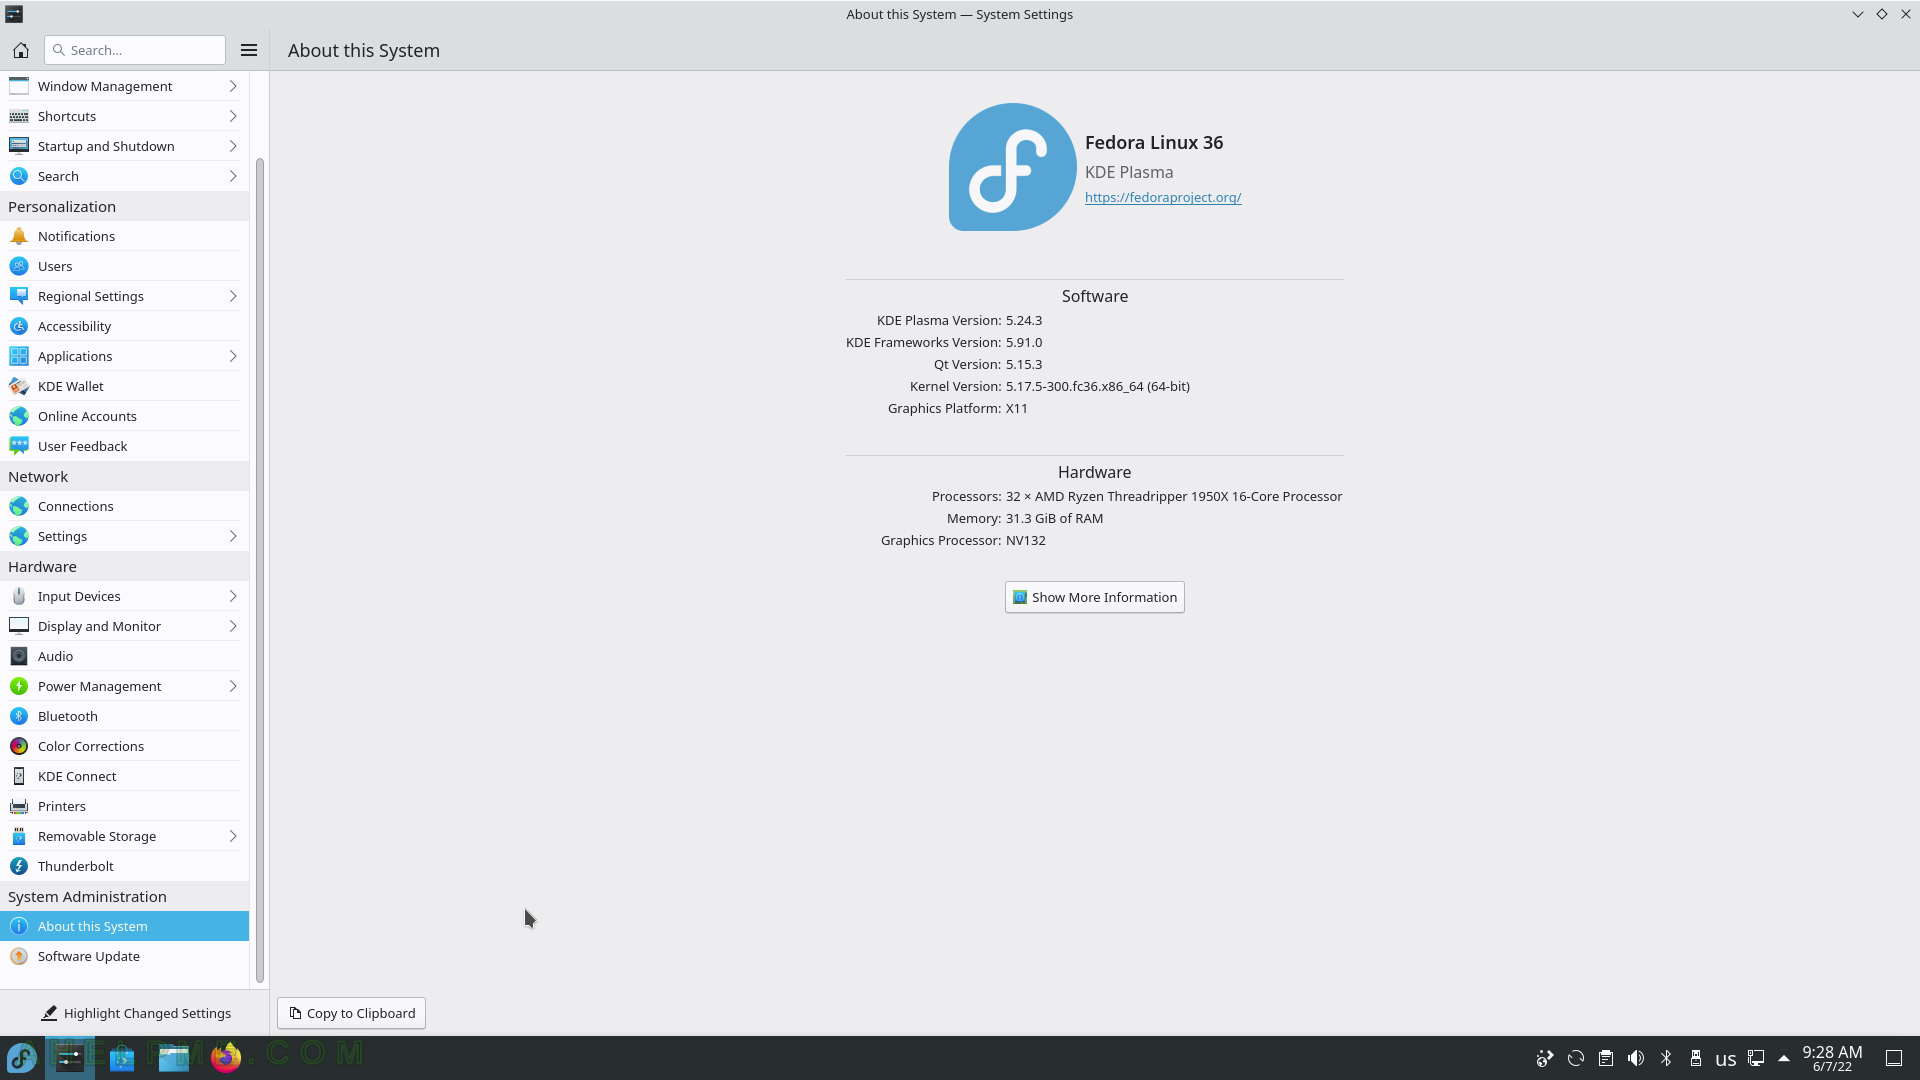Go to settings home via house icon
This screenshot has height=1080, width=1920.
tap(20, 50)
